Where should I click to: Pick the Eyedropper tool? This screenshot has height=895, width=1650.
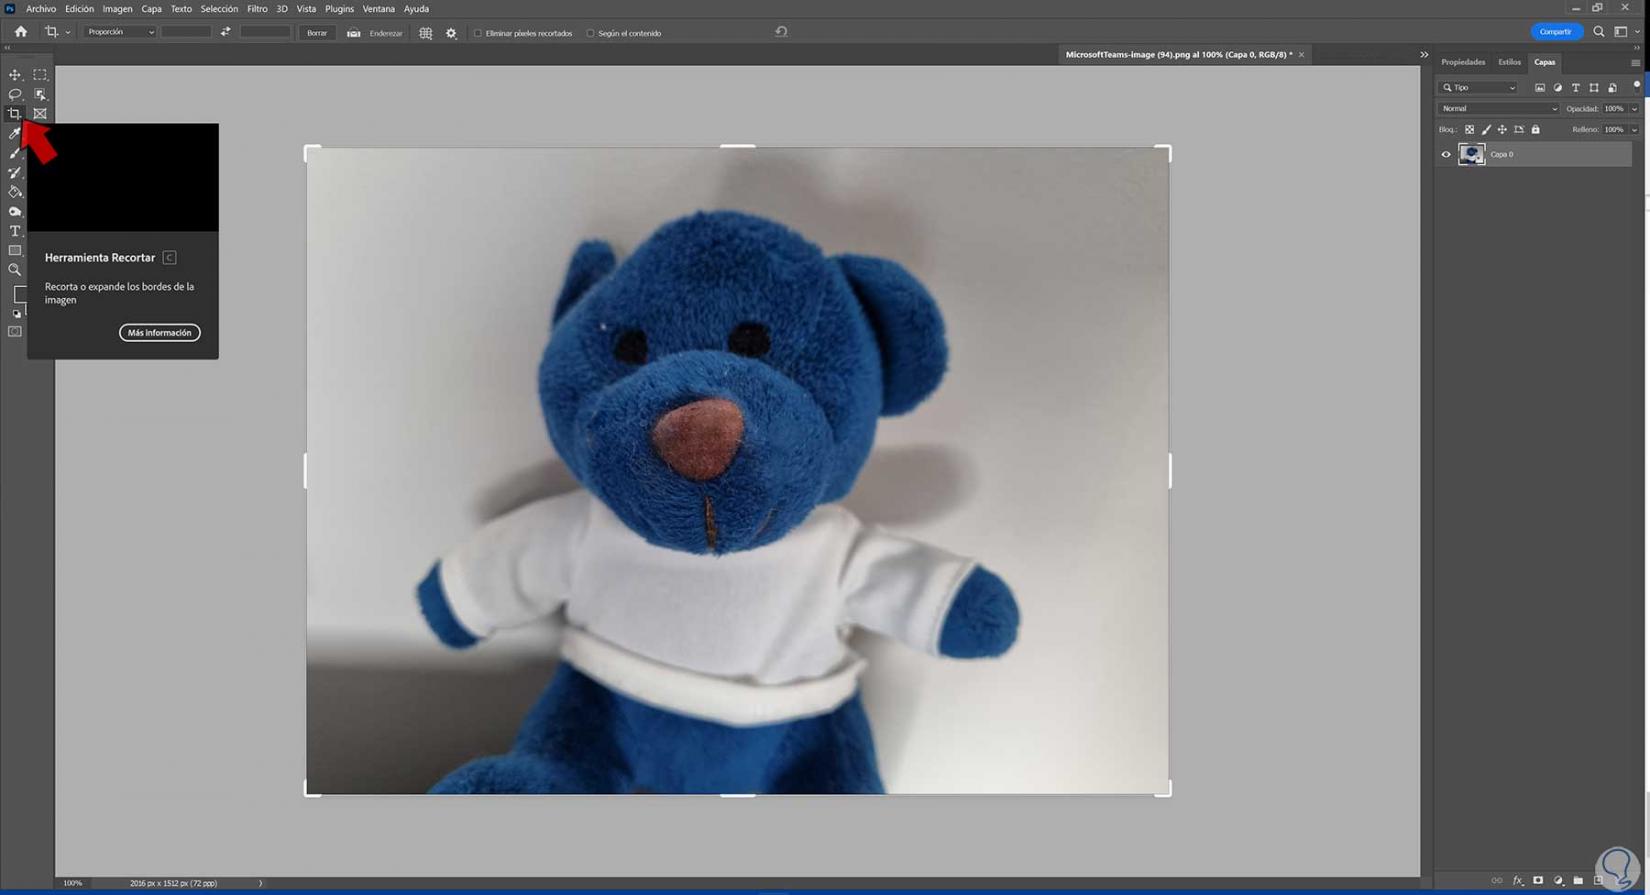click(x=15, y=133)
